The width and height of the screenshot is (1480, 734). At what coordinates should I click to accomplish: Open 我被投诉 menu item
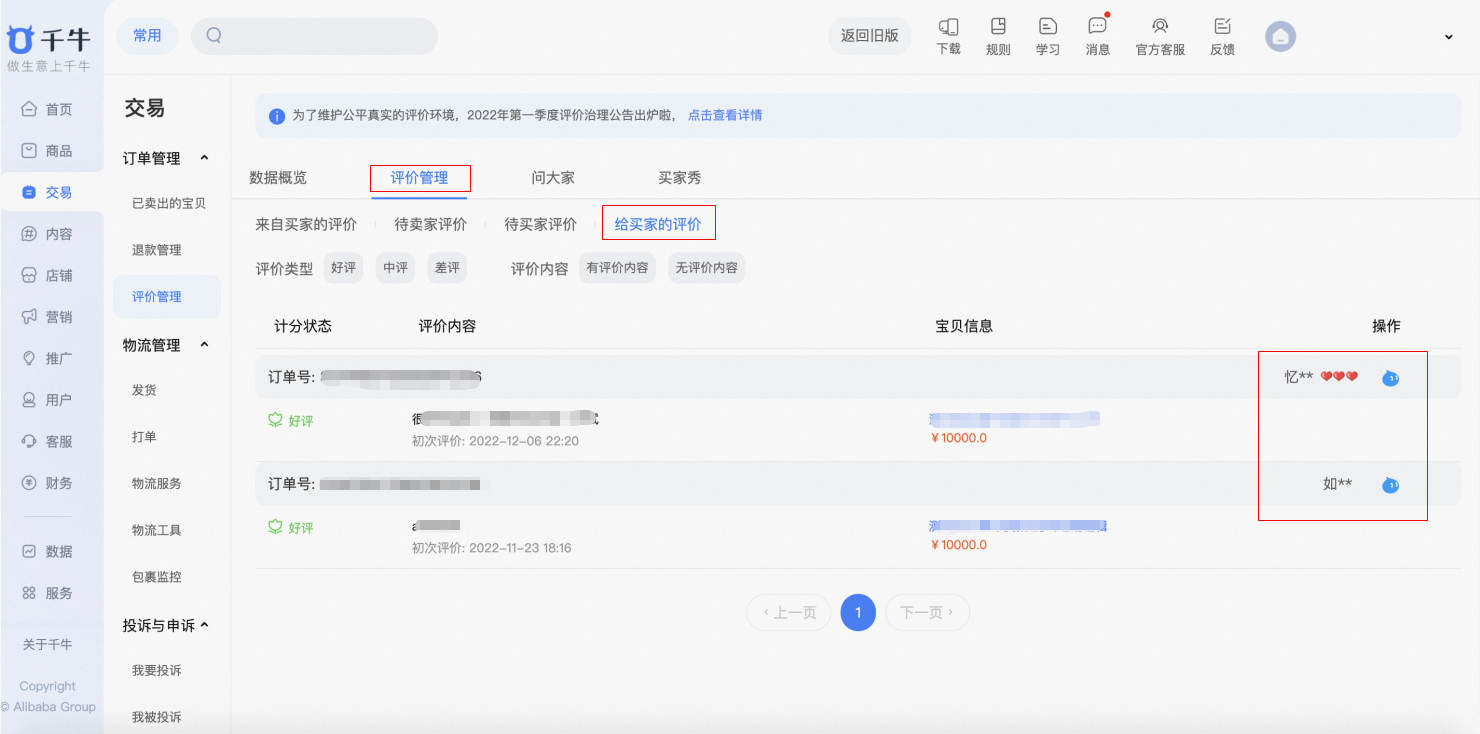pyautogui.click(x=157, y=717)
